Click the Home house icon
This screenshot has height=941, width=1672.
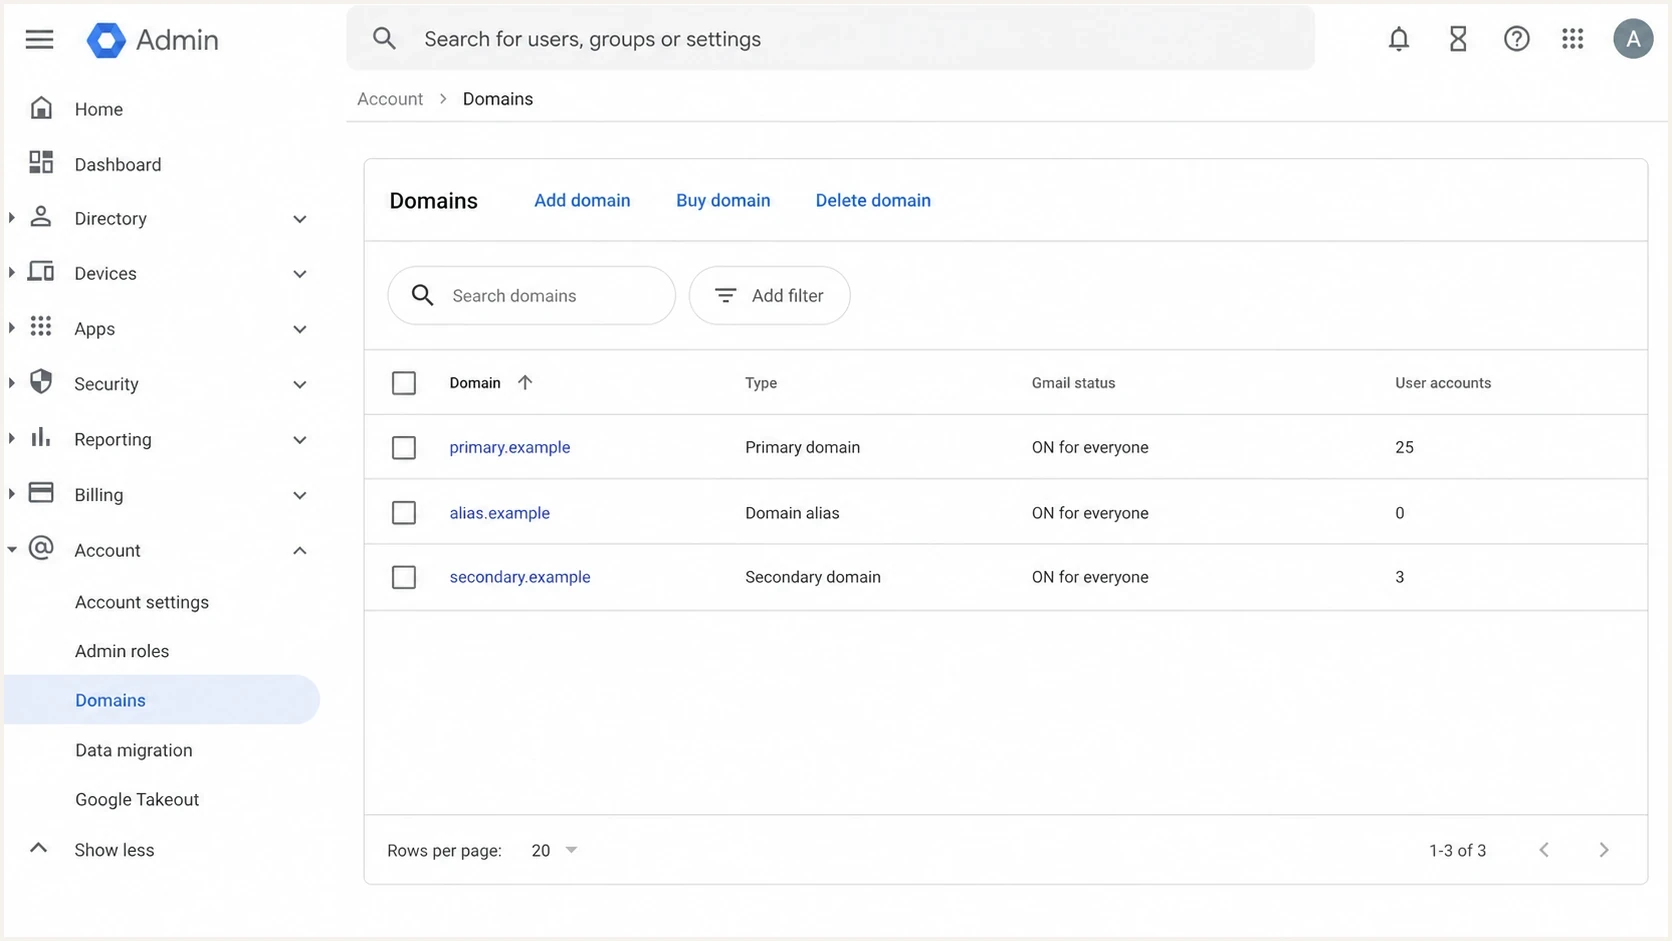click(x=41, y=108)
